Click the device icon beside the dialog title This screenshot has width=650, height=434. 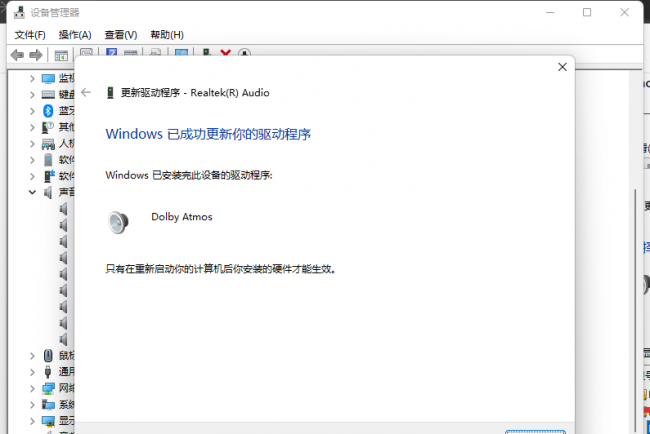coord(110,92)
